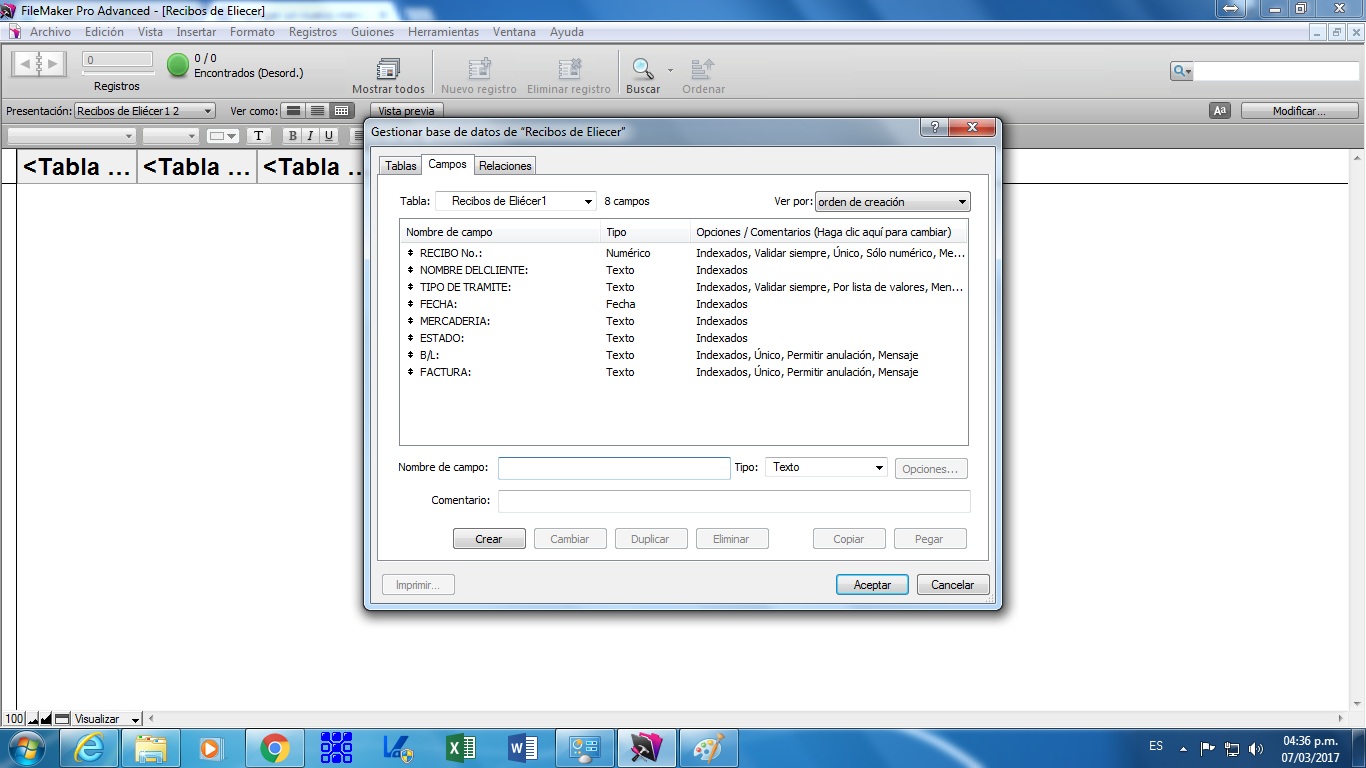The height and width of the screenshot is (768, 1366).
Task: Click the Cancelar button
Action: 953,585
